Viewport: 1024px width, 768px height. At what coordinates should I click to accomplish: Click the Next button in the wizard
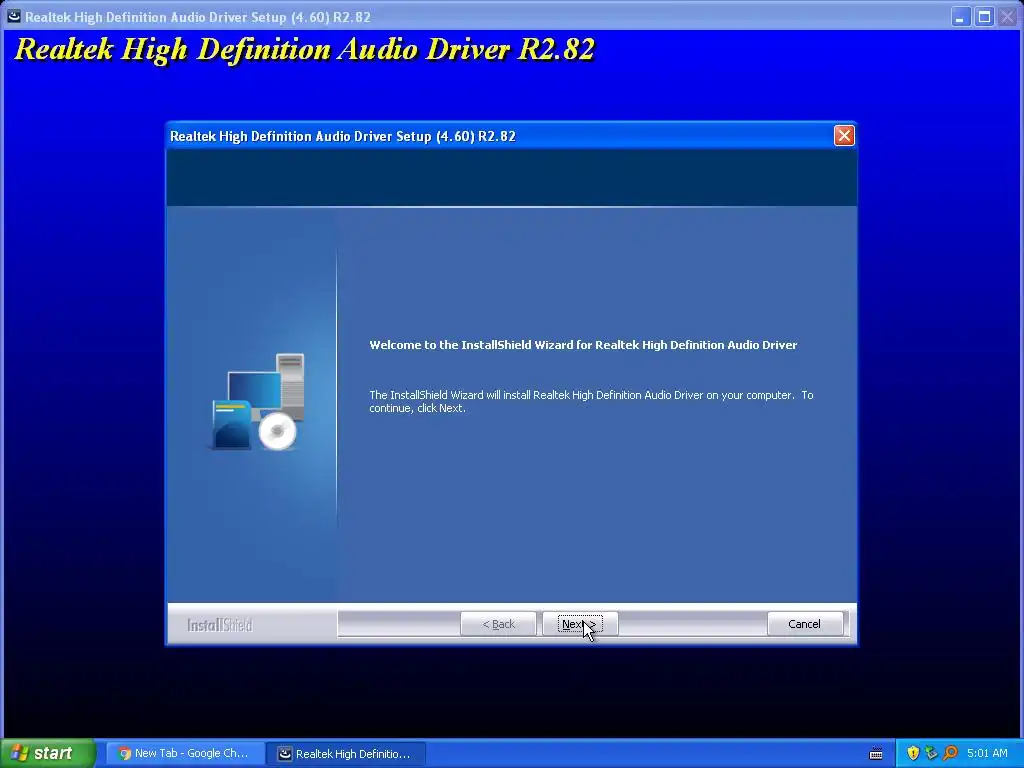pyautogui.click(x=580, y=624)
